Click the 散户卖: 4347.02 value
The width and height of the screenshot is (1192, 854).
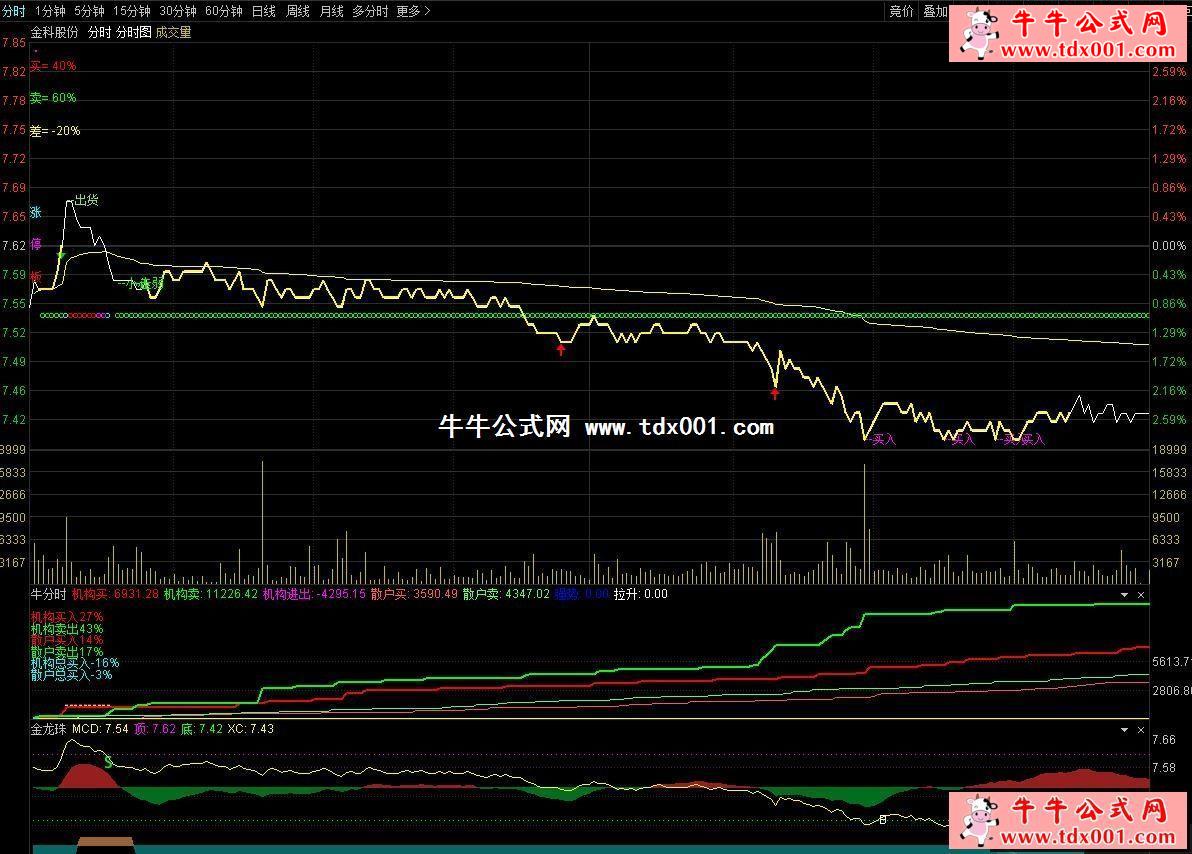[x=506, y=594]
